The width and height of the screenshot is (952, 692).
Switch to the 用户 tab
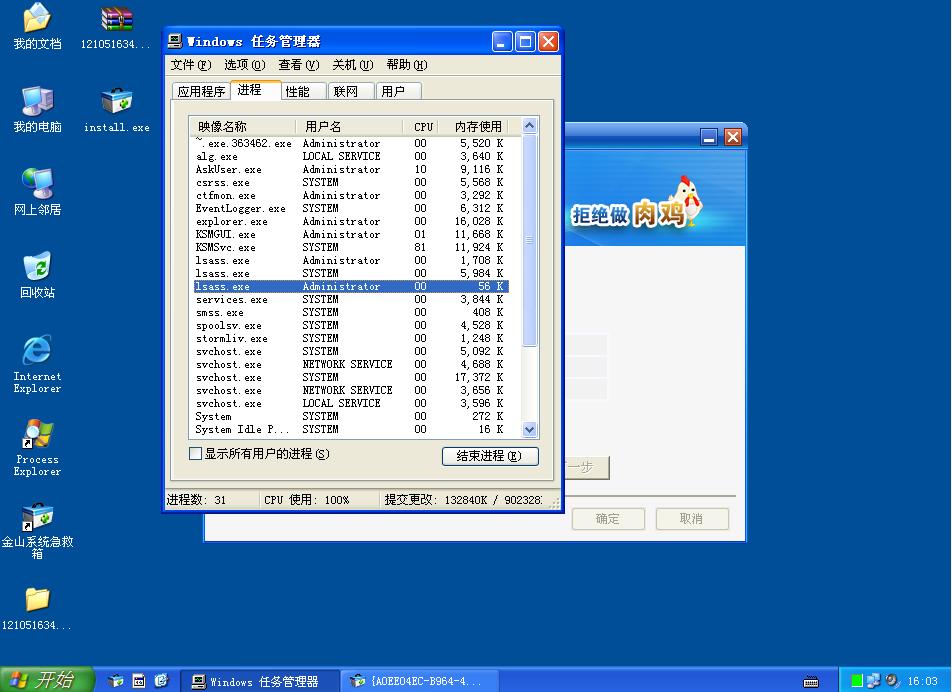(399, 91)
